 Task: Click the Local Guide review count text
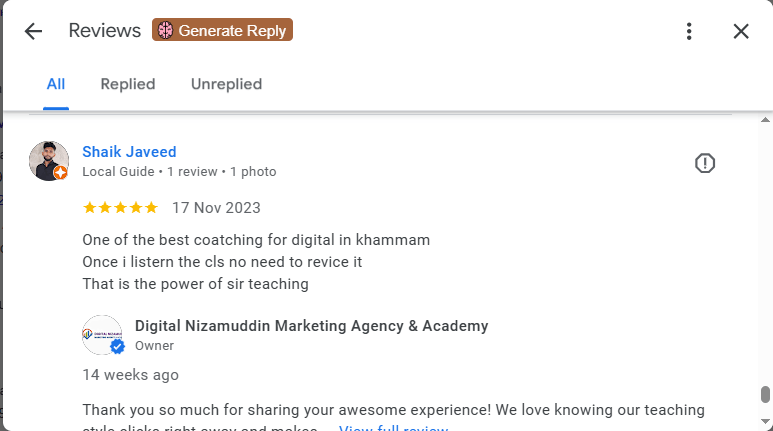pyautogui.click(x=179, y=172)
